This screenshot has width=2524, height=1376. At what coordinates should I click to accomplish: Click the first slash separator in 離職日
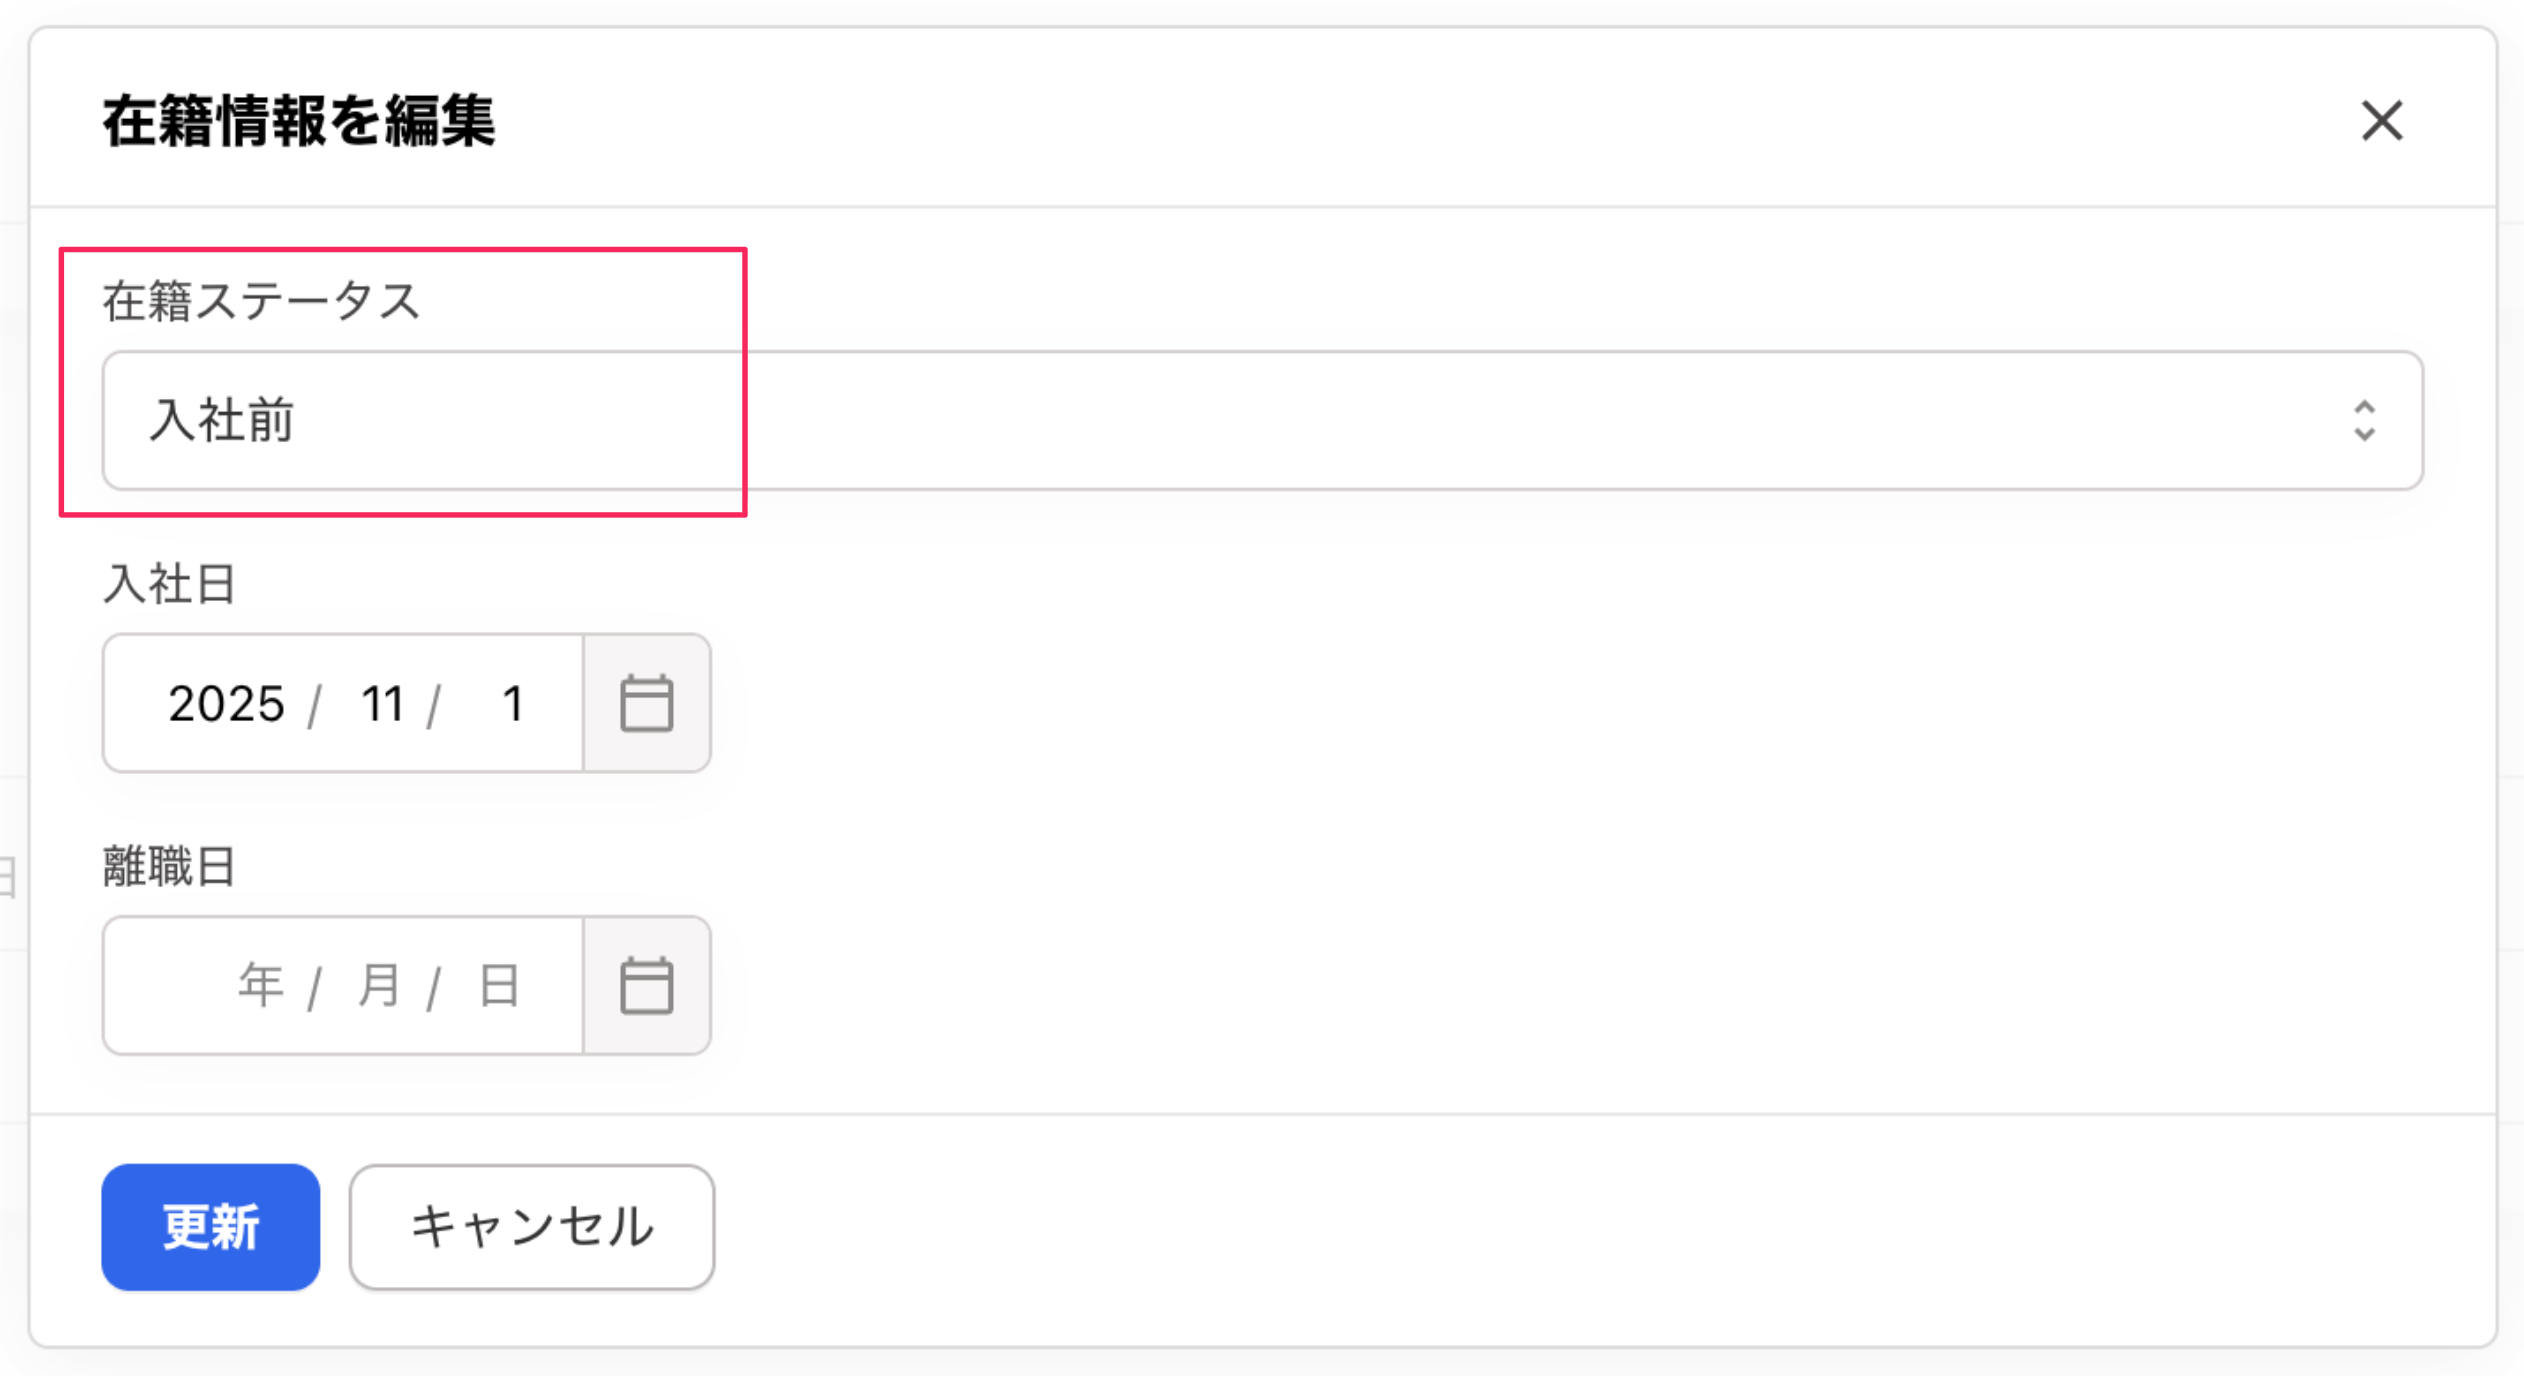pyautogui.click(x=315, y=989)
